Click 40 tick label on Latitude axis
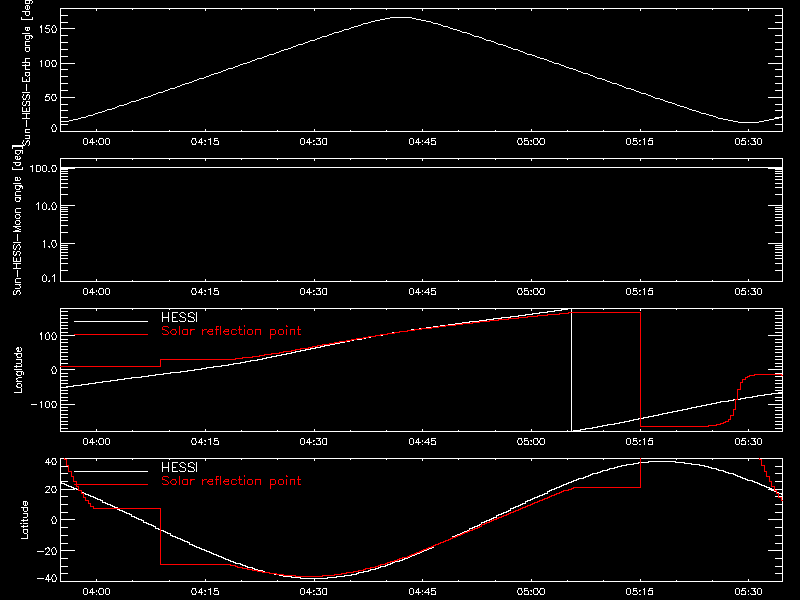The height and width of the screenshot is (600, 800). coord(51,461)
